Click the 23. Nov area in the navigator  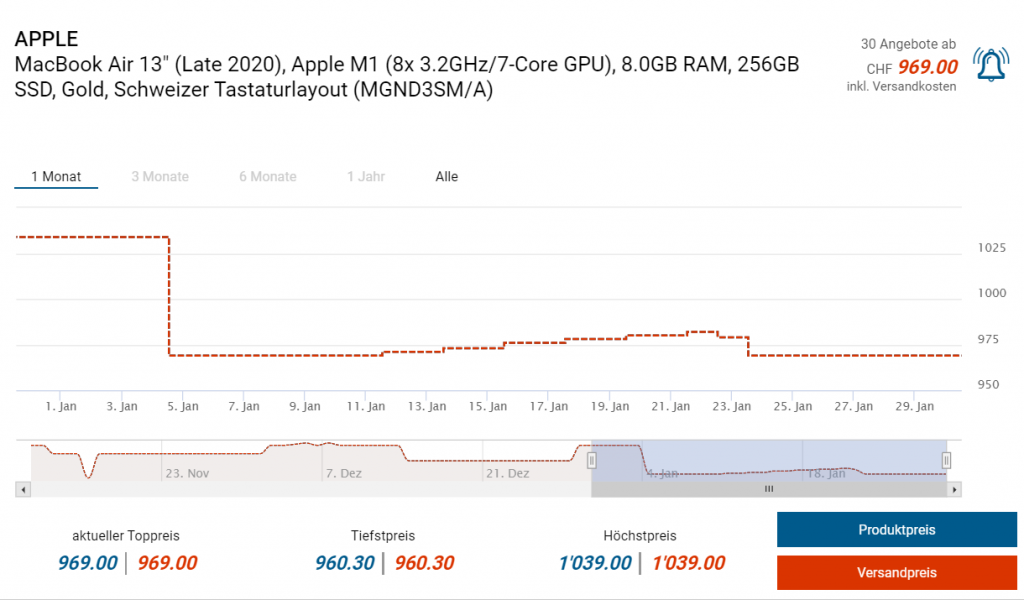pyautogui.click(x=185, y=473)
